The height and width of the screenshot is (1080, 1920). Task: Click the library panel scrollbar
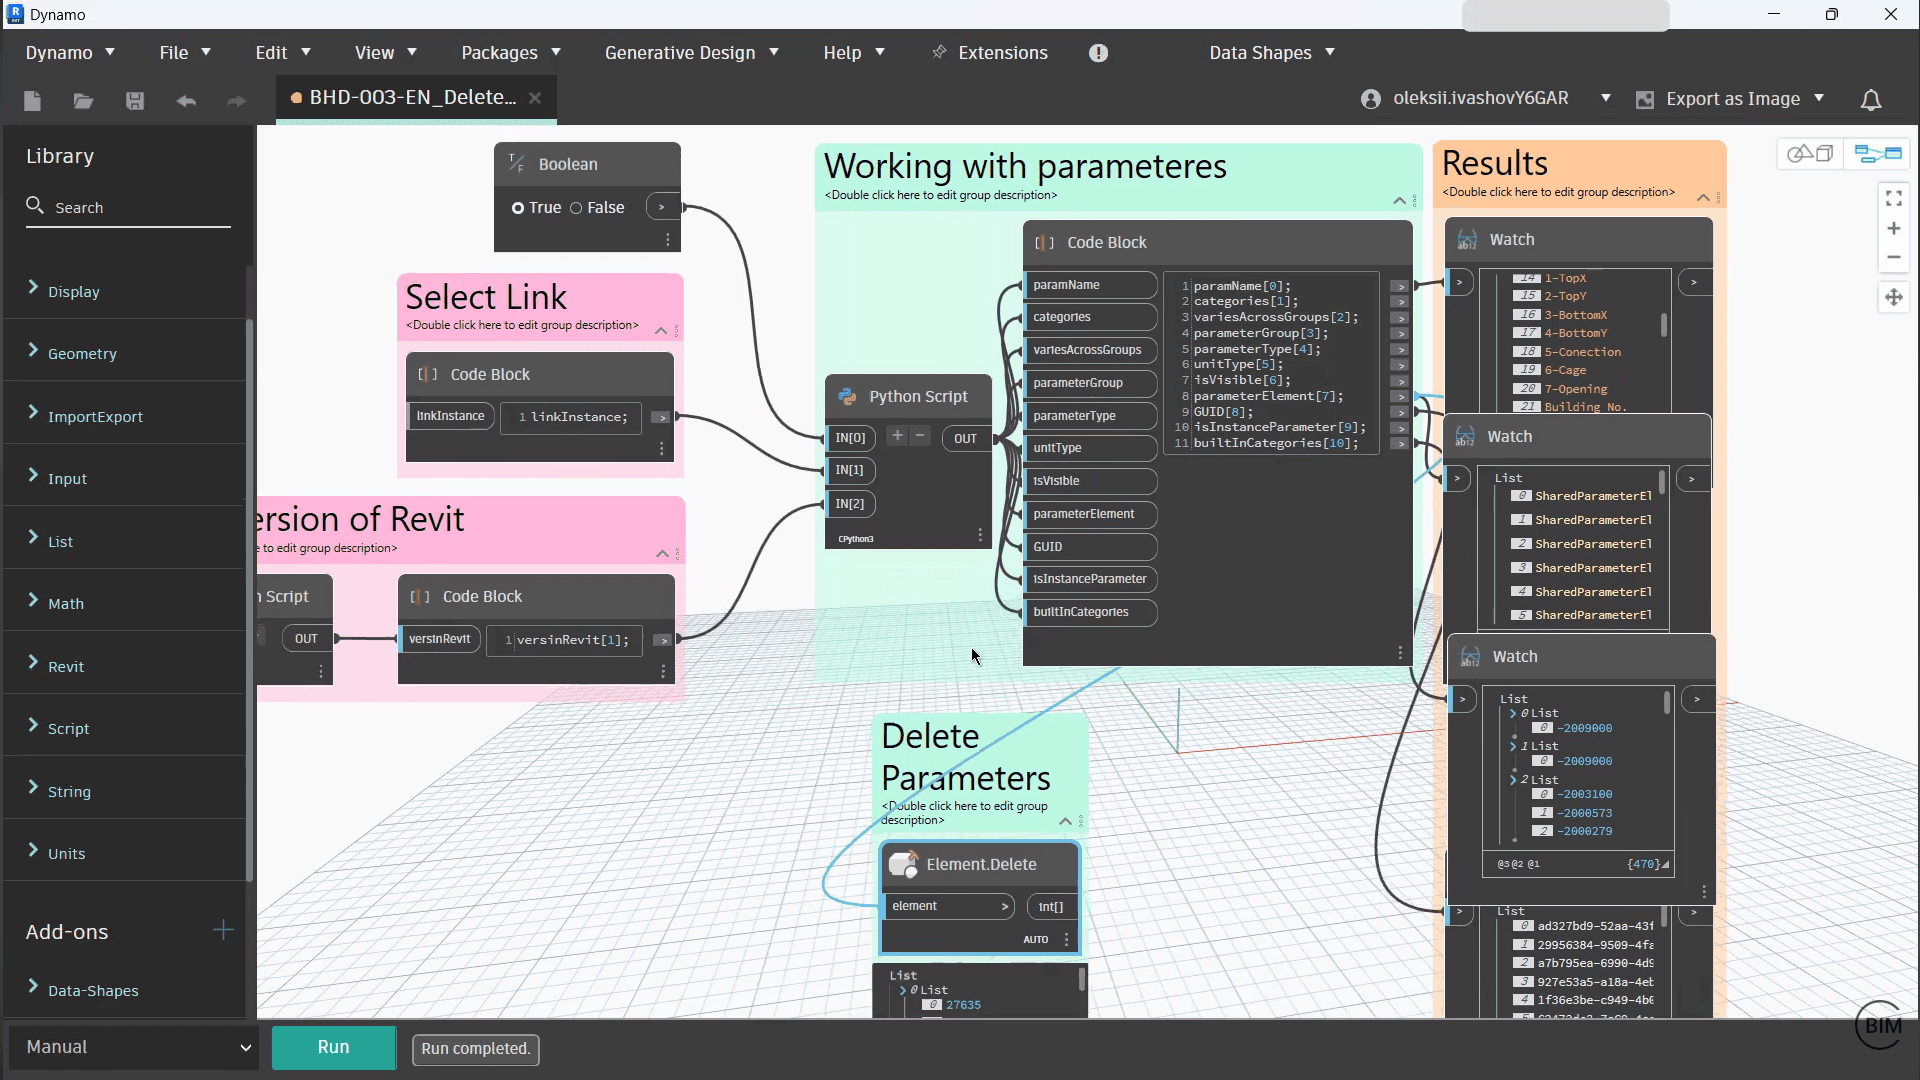tap(249, 600)
